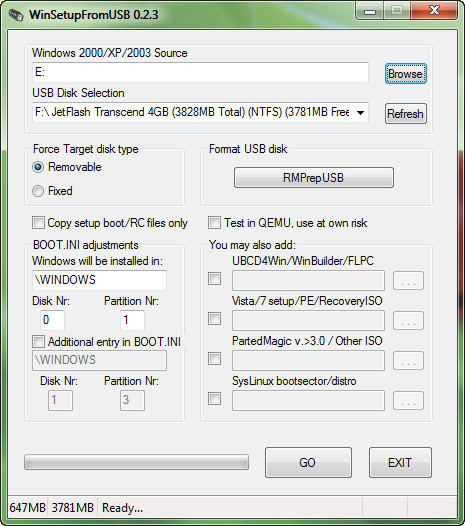Start the process with GO button
The height and width of the screenshot is (526, 465).
(308, 463)
